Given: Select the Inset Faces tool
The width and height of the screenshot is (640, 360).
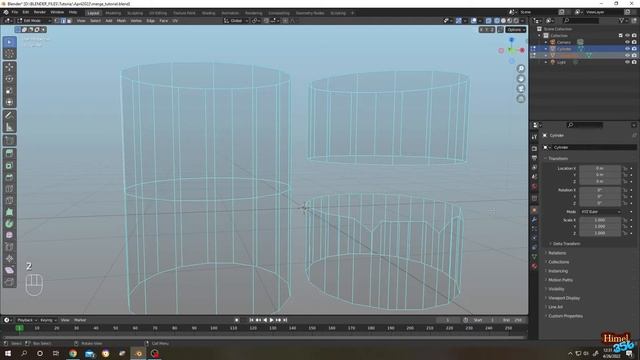Looking at the screenshot, I should tap(9, 166).
